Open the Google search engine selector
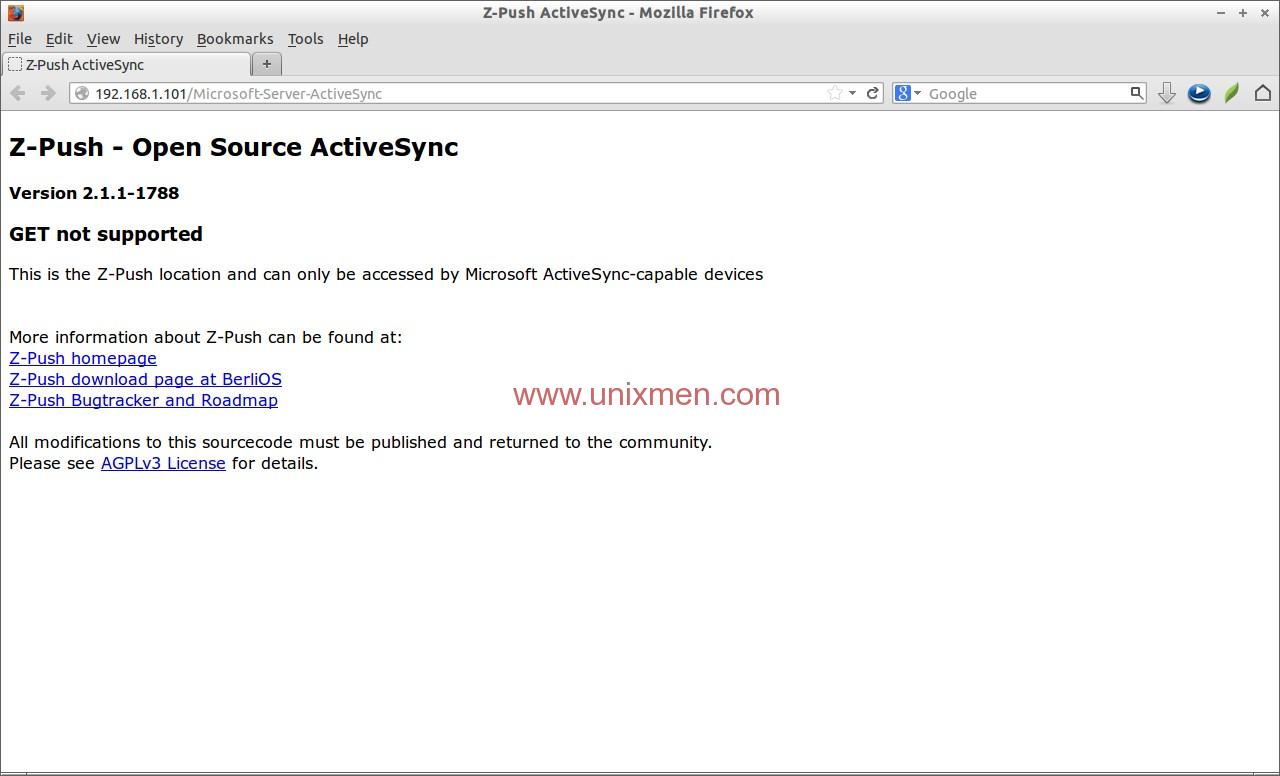Viewport: 1280px width, 776px height. 907,93
